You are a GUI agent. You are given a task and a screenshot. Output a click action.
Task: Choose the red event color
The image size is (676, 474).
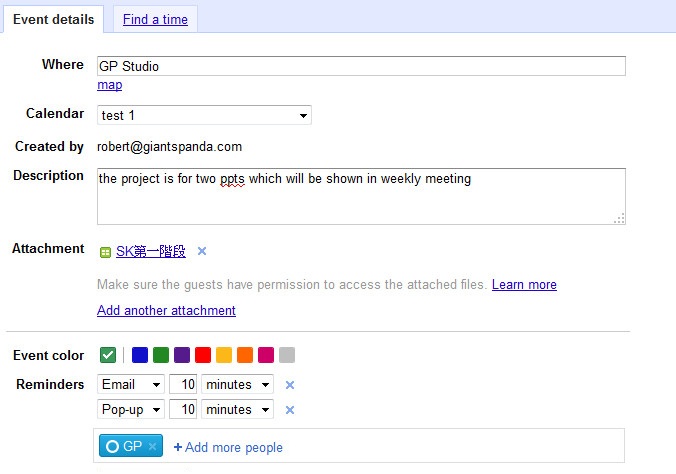pos(203,355)
